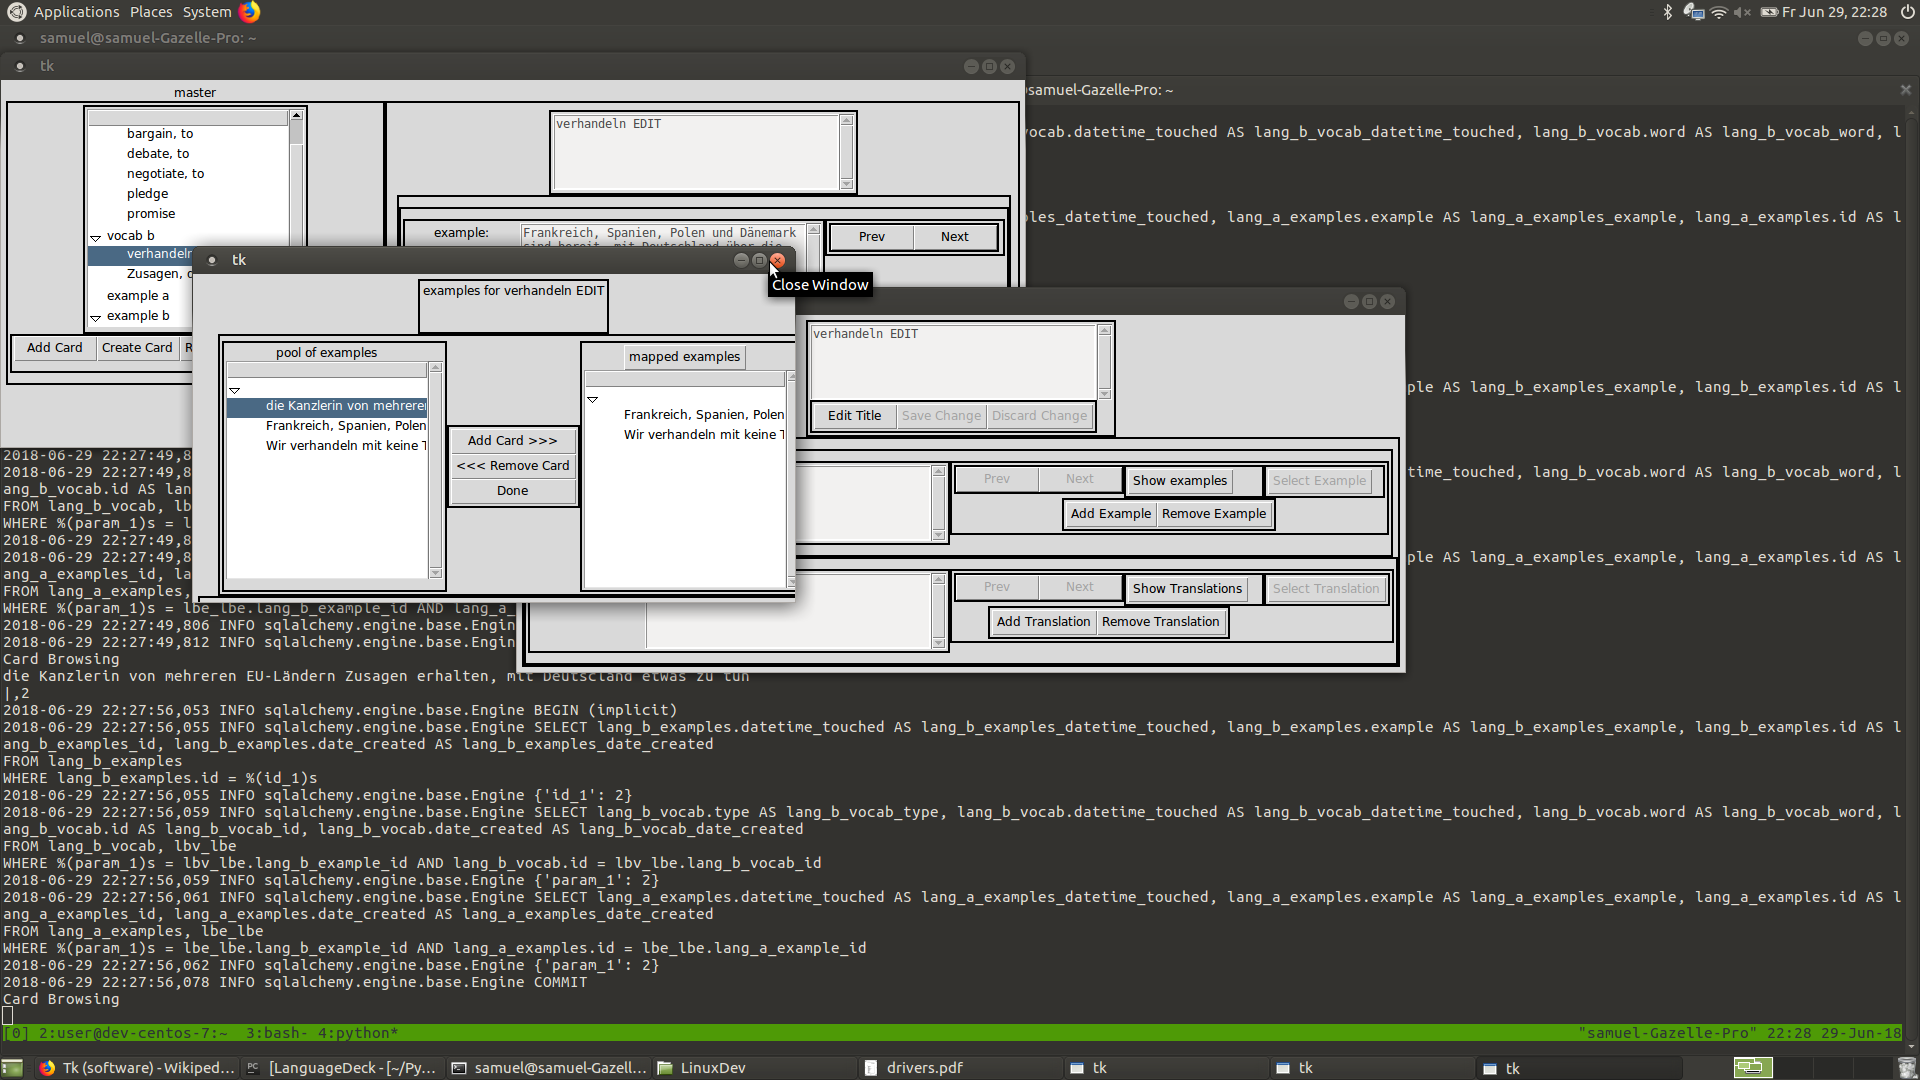Click inside the 'verhandeln EDIT' text box above Edit Title
This screenshot has width=1920, height=1080.
point(953,362)
